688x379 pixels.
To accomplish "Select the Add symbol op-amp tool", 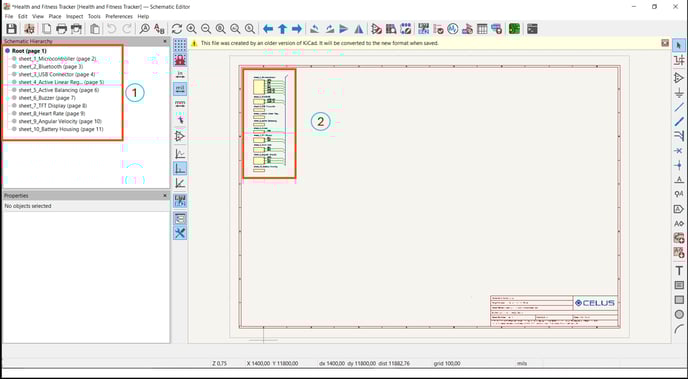I will pos(679,78).
